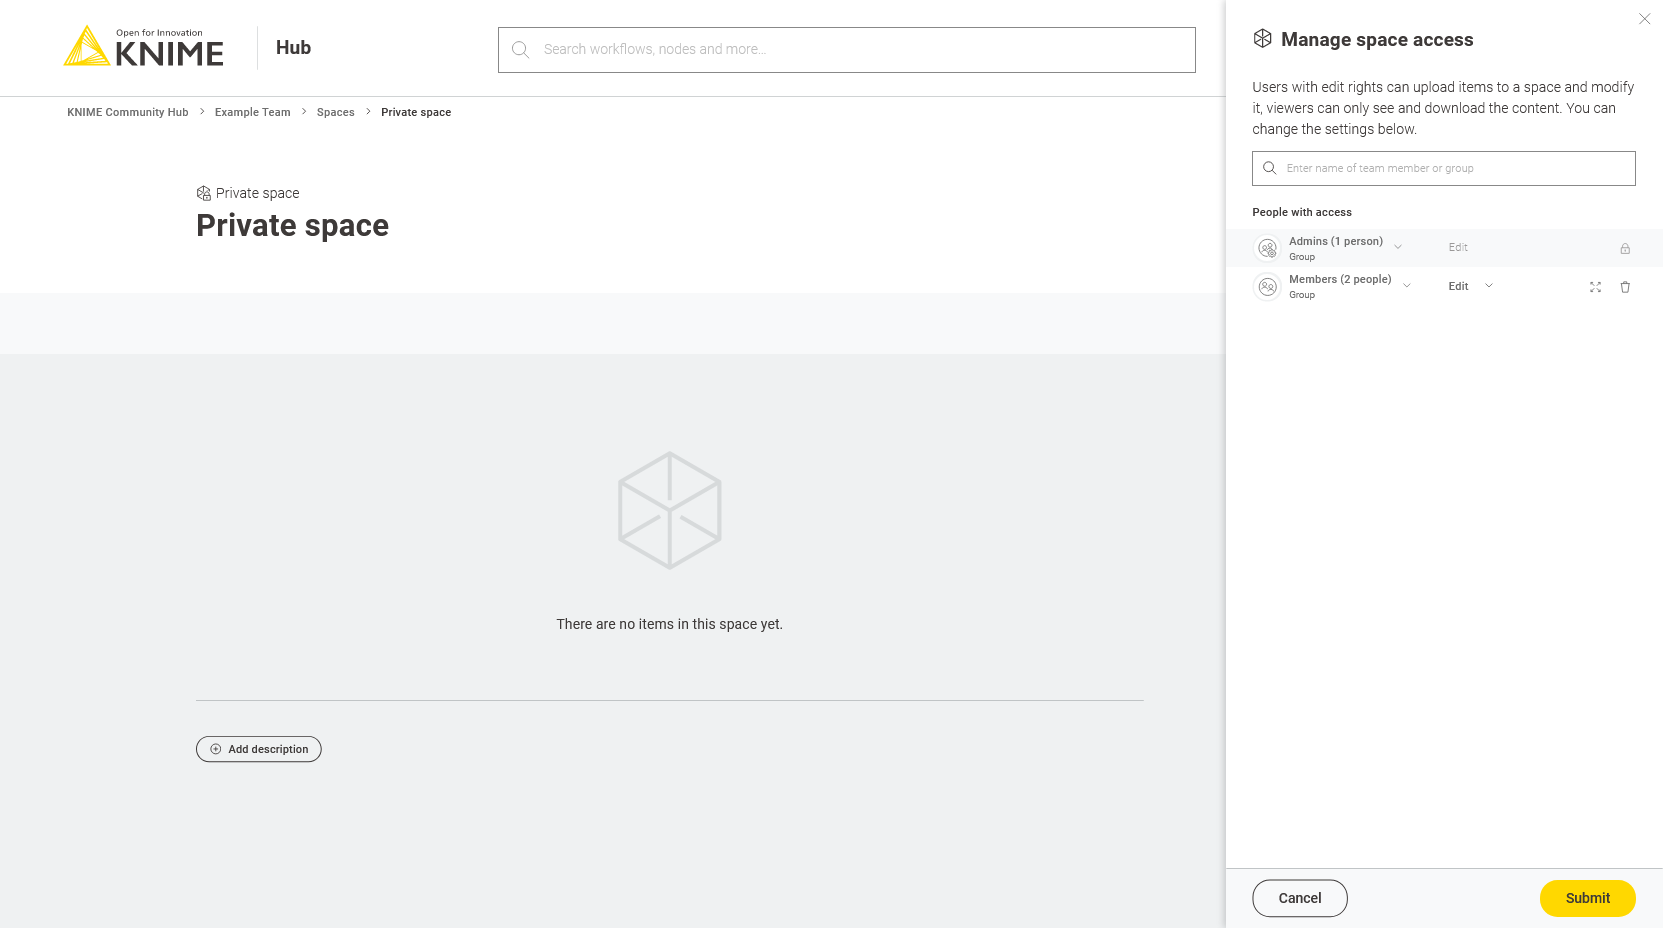Open the Edit permission dropdown for Members
This screenshot has width=1680, height=937.
tap(1471, 286)
